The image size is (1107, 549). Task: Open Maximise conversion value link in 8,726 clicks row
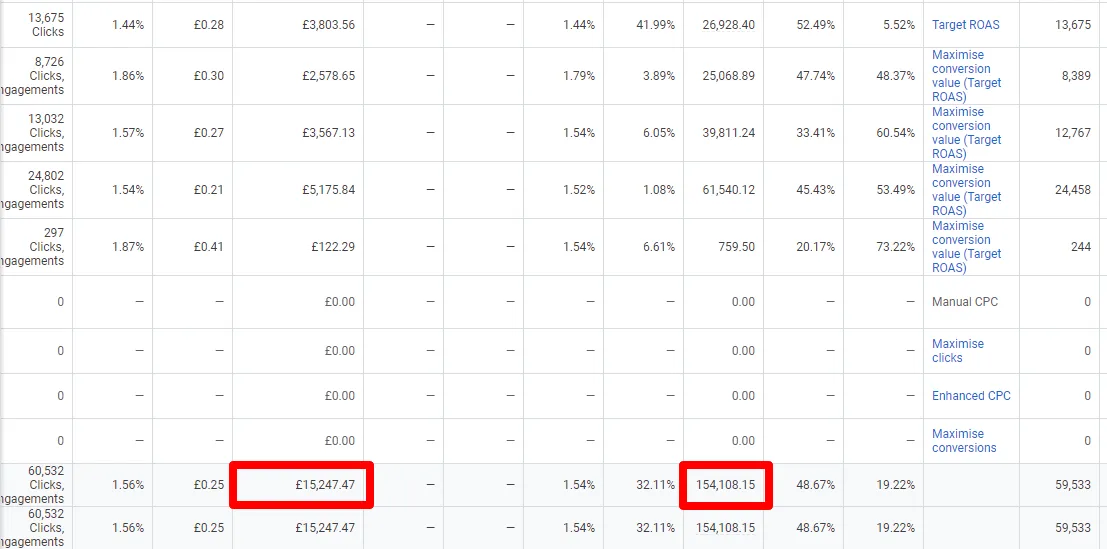[967, 76]
